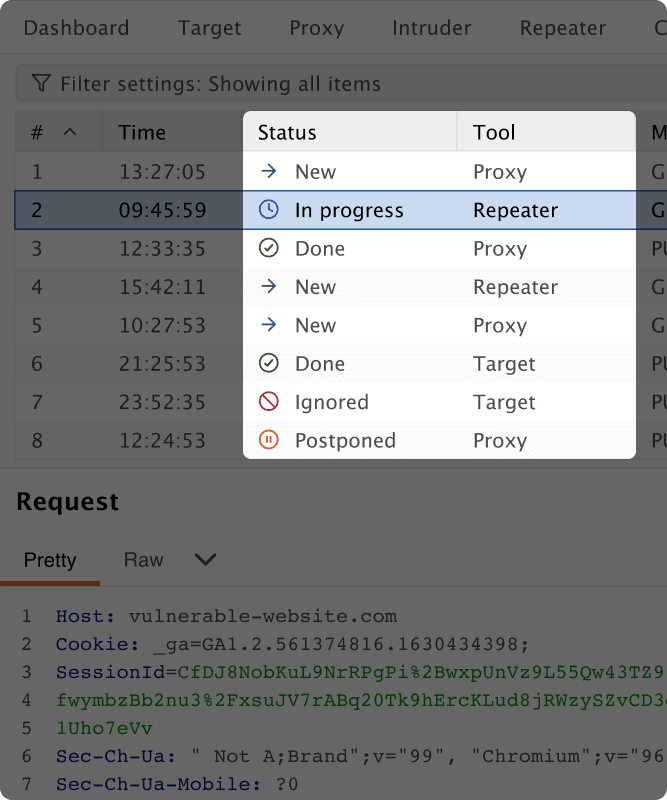
Task: Click the checkmark icon in row 3
Action: tap(268, 249)
